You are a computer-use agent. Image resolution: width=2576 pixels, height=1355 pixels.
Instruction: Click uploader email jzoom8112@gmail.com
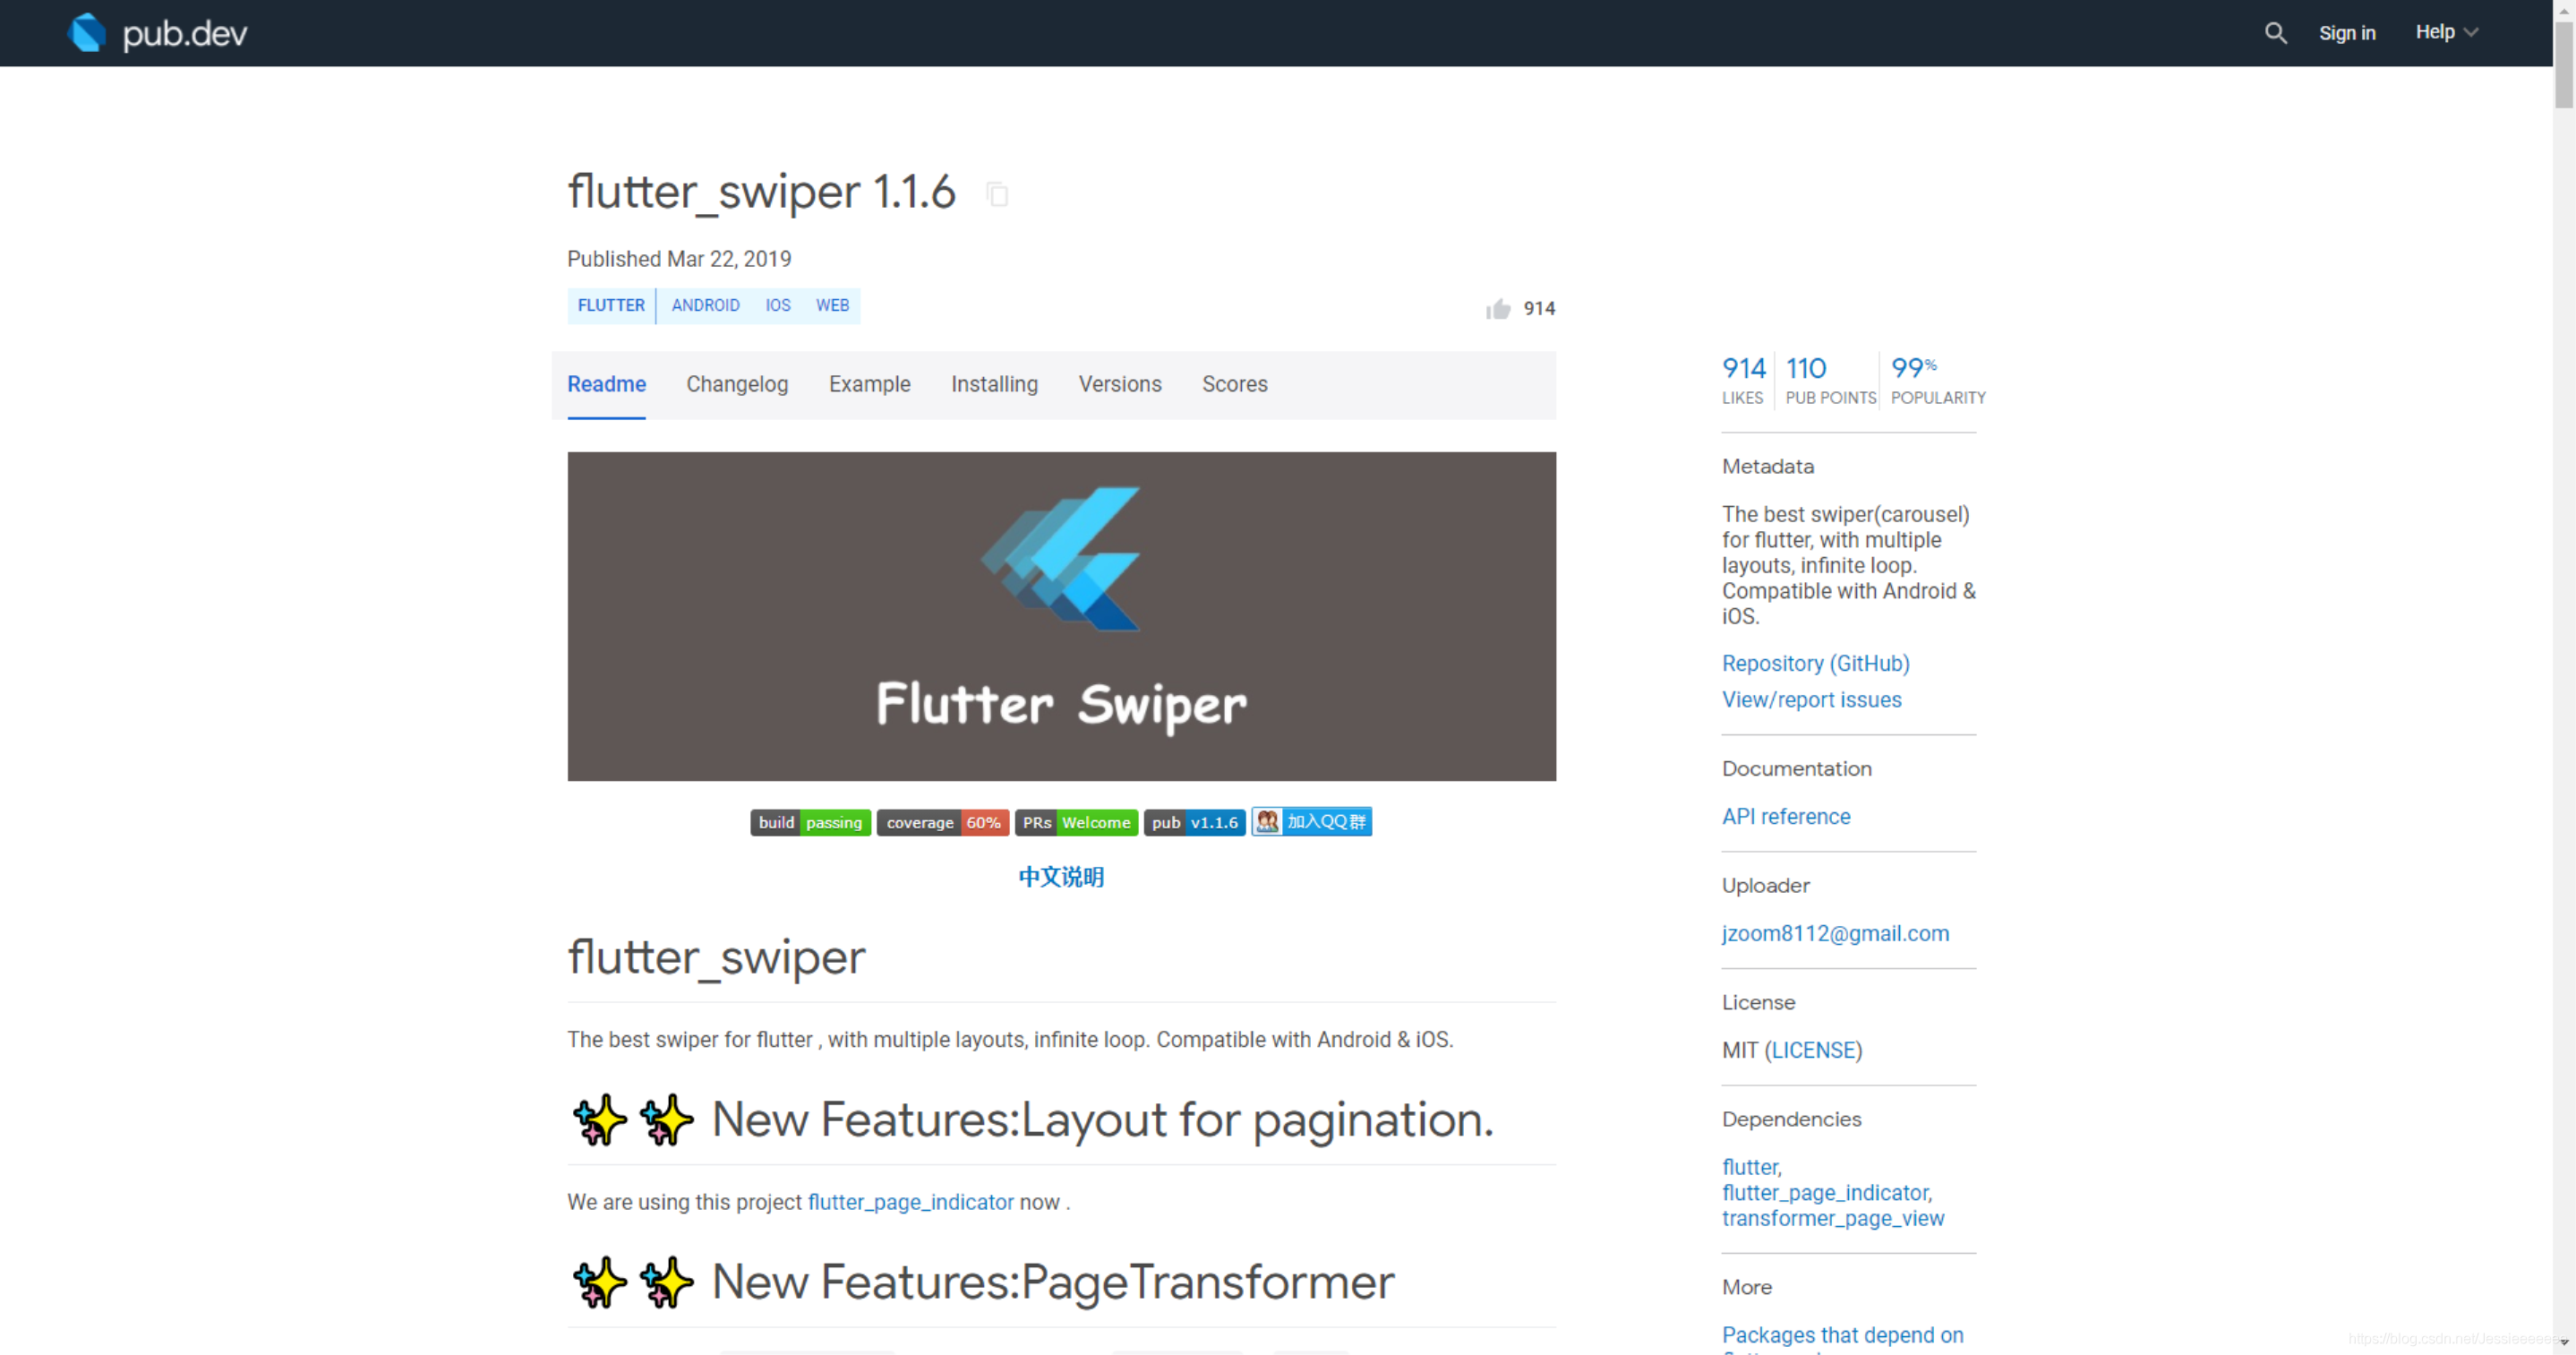[x=1836, y=934]
